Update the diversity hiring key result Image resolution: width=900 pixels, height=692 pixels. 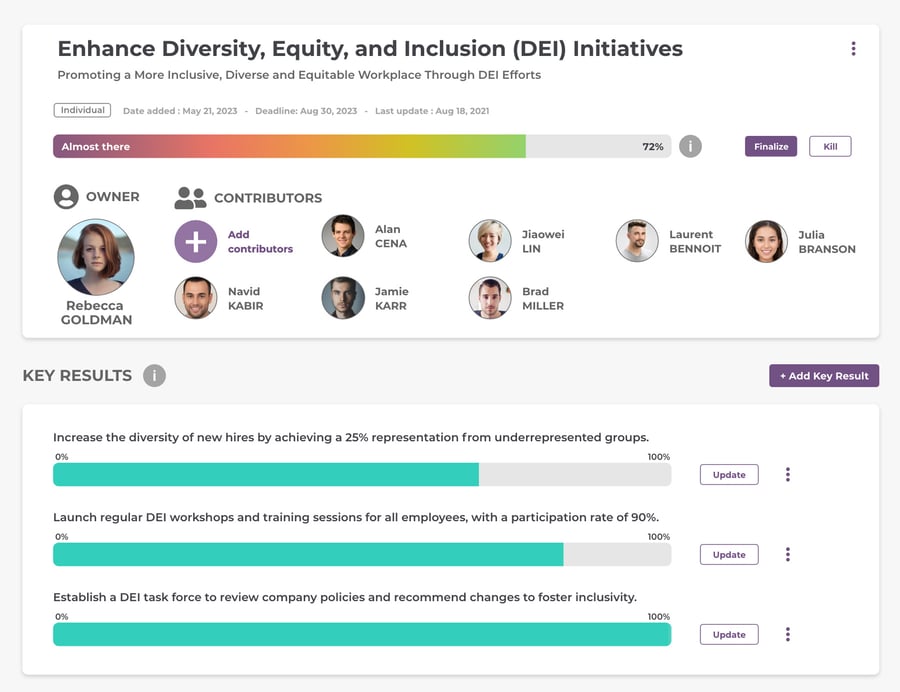point(728,474)
